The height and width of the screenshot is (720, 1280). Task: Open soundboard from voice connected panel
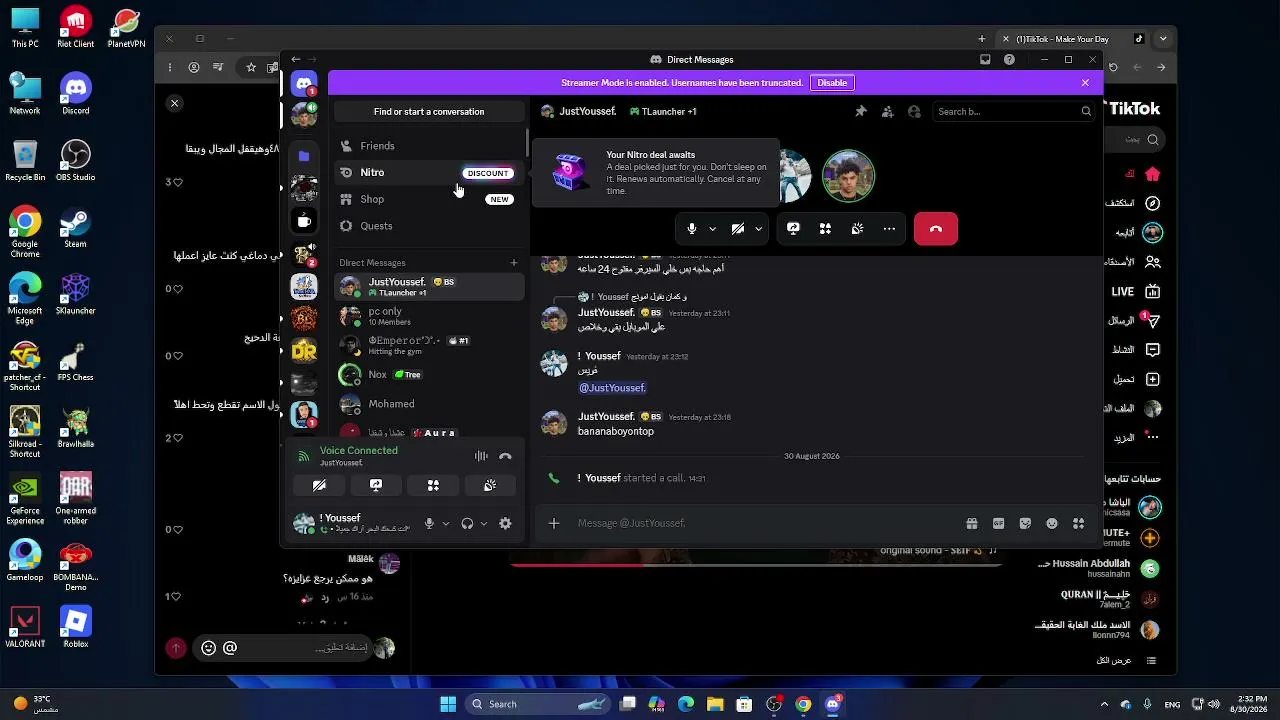point(490,485)
